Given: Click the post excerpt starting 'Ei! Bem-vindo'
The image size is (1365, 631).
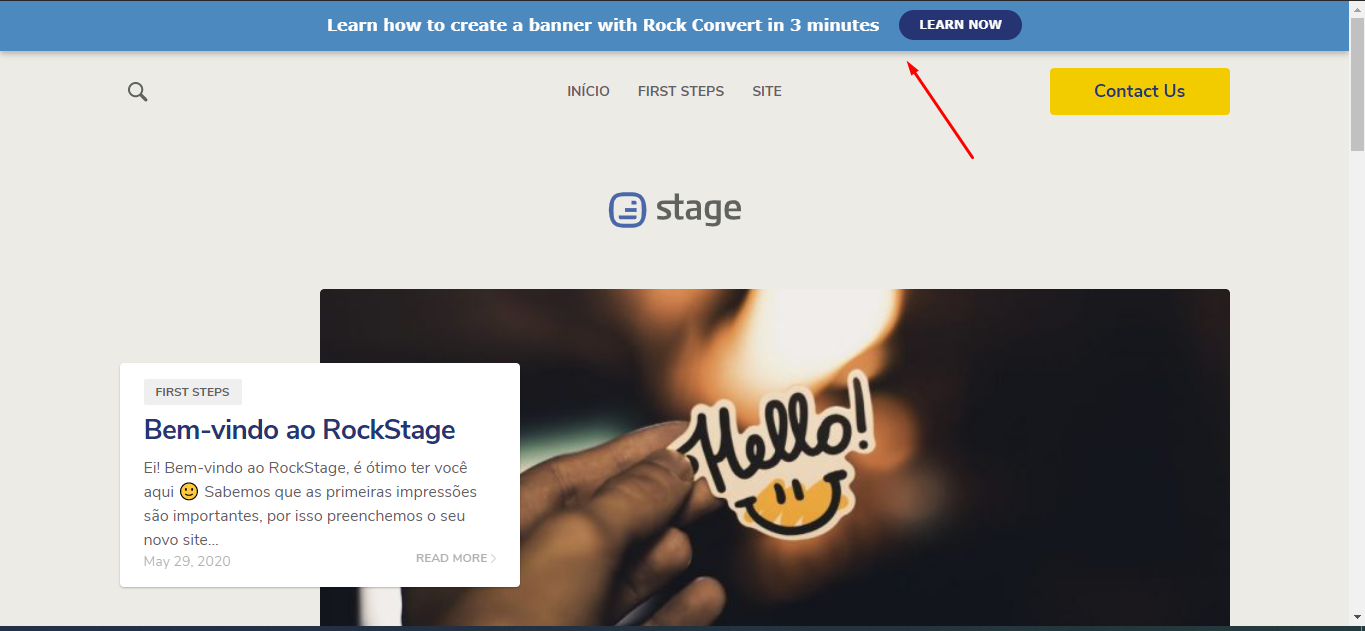Looking at the screenshot, I should click(310, 503).
